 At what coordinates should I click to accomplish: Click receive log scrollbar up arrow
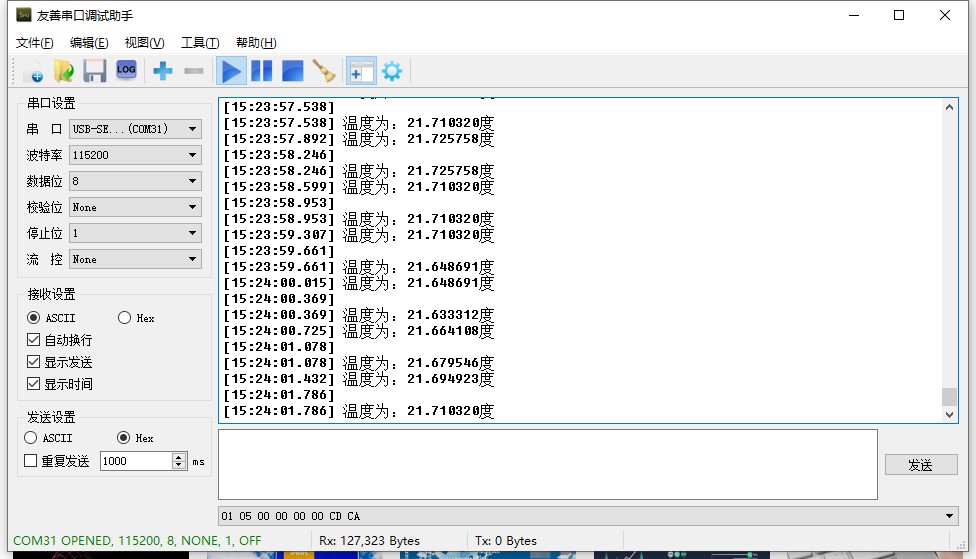(x=949, y=107)
